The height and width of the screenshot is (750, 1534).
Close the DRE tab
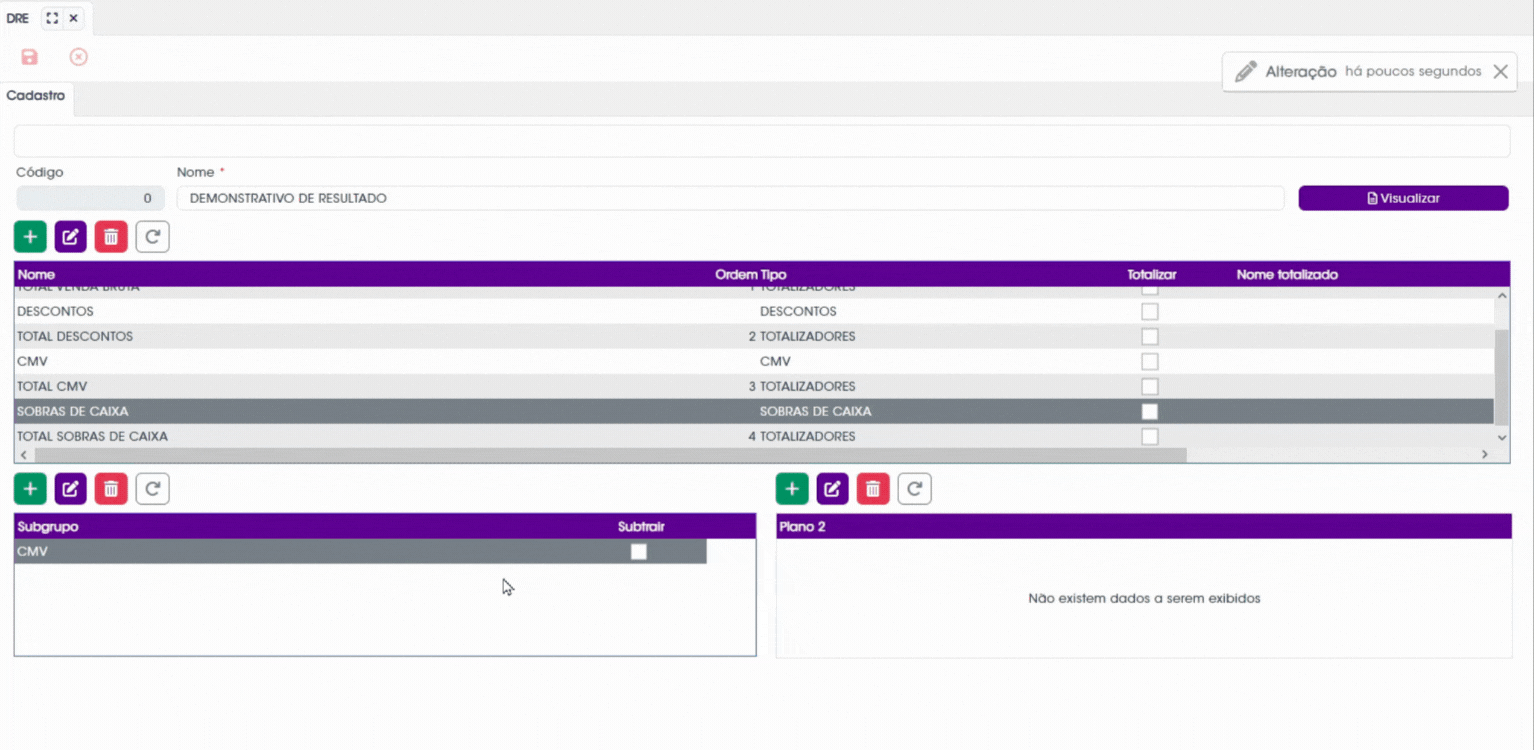point(73,18)
